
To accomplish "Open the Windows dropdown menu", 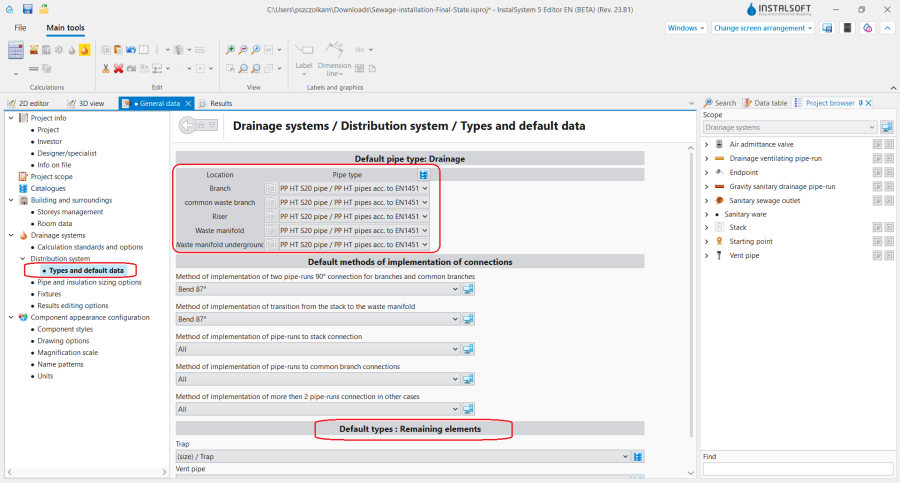I will click(x=685, y=28).
